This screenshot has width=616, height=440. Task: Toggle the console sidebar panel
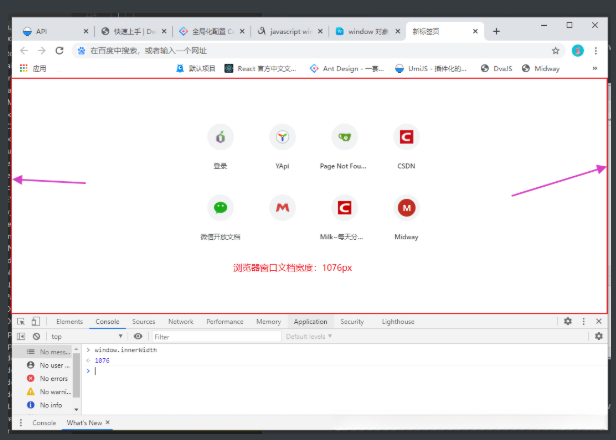coord(21,337)
